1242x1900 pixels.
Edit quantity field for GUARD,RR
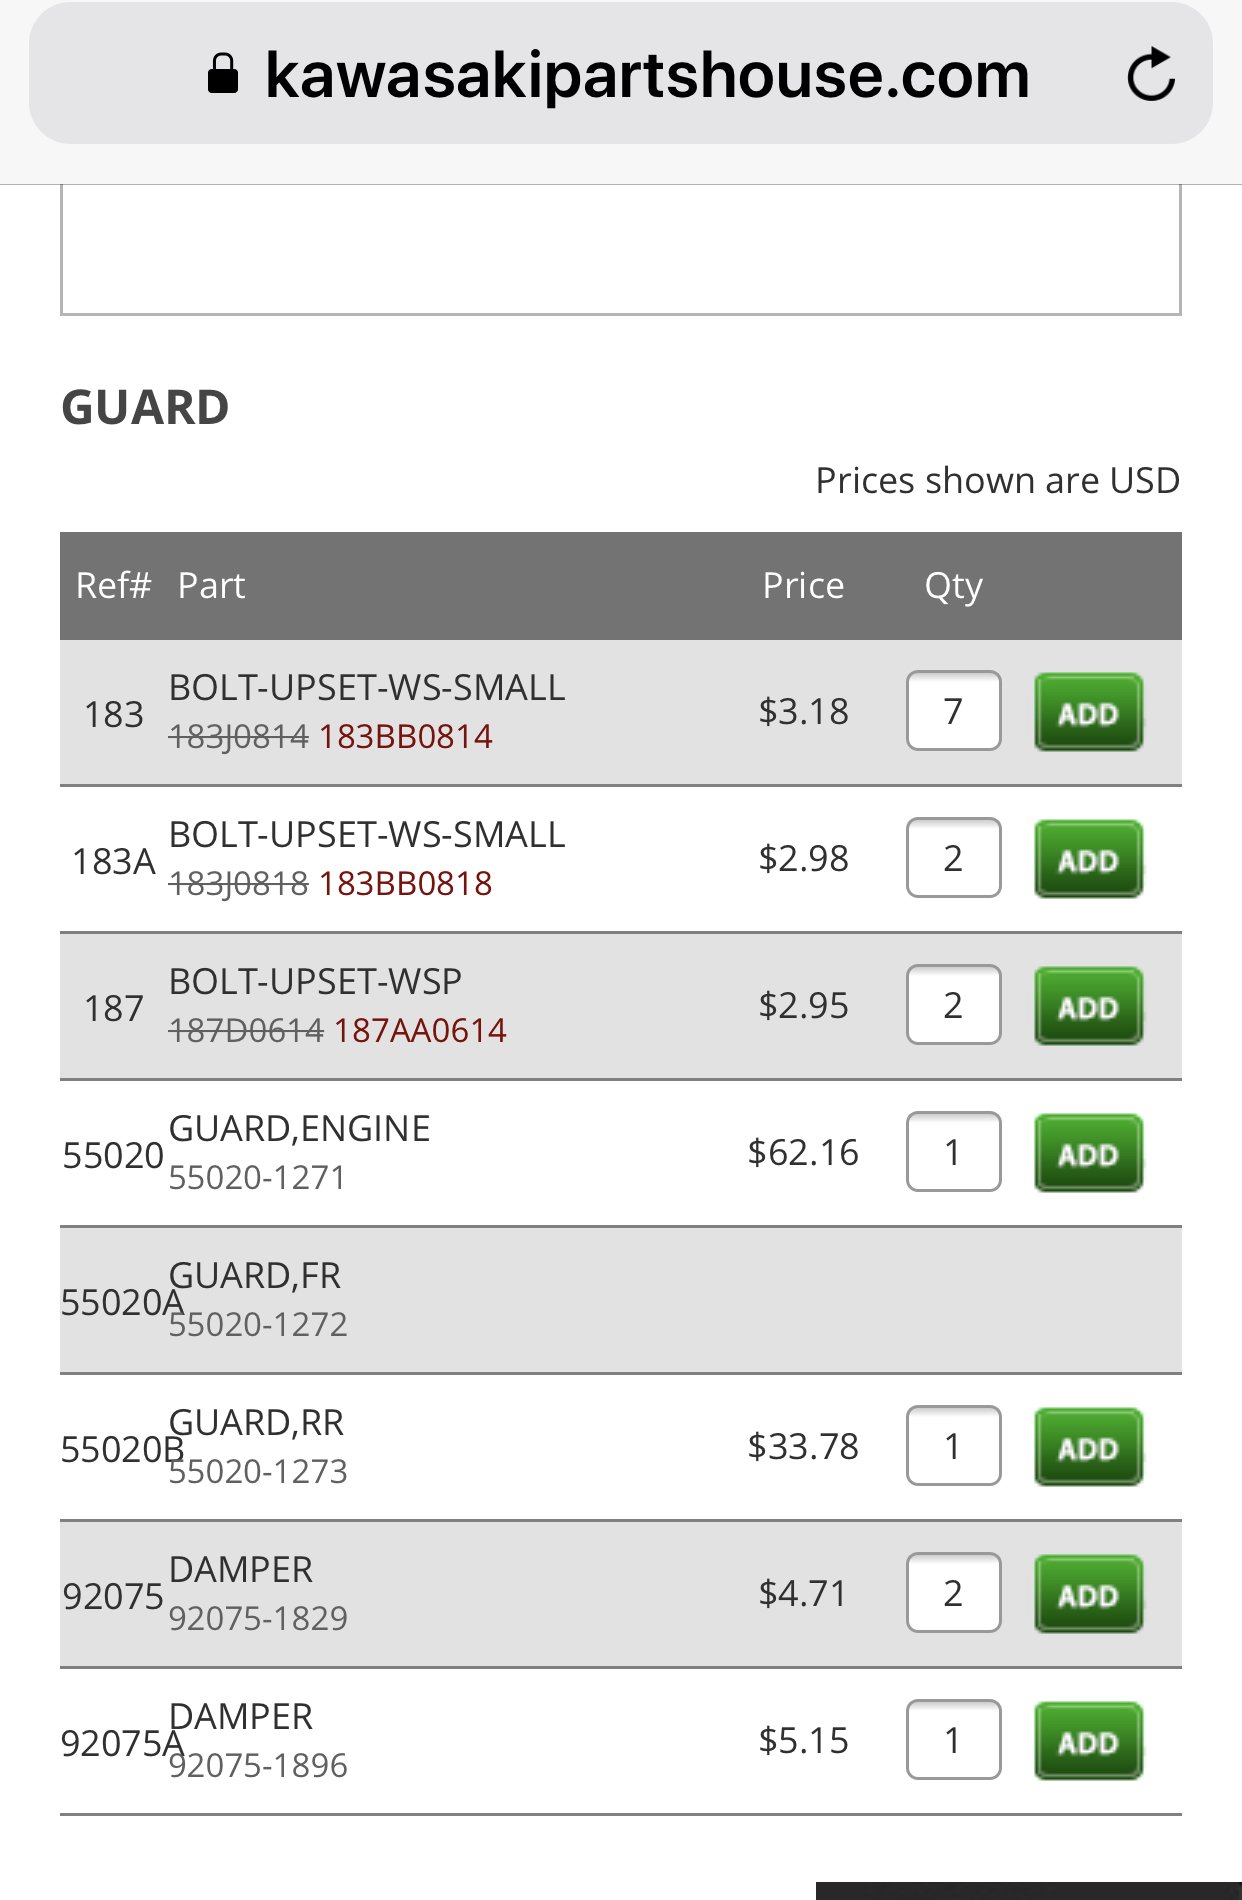pos(953,1446)
